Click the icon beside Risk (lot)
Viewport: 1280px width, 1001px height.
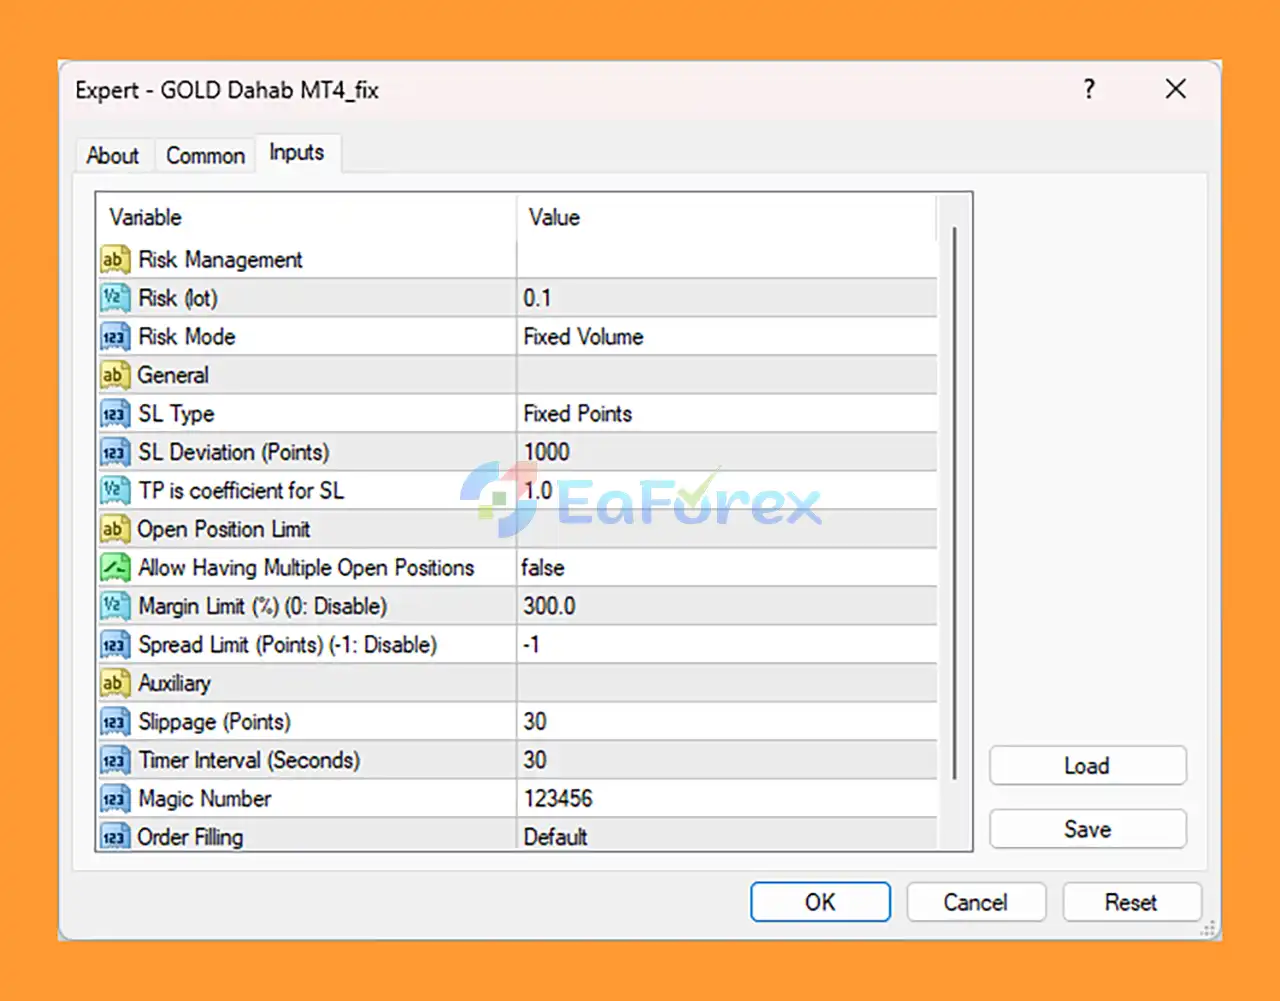pyautogui.click(x=114, y=298)
